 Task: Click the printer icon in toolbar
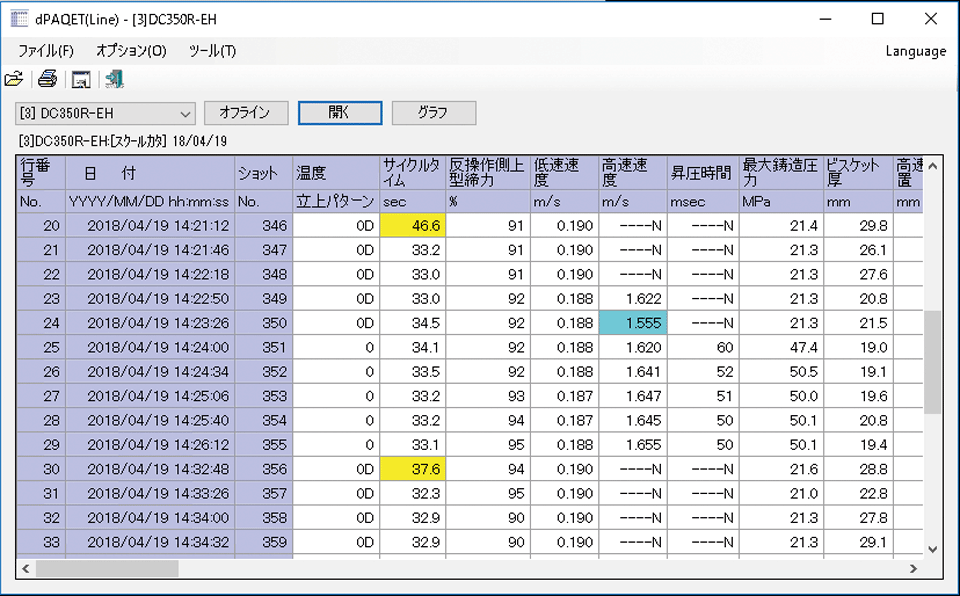click(x=47, y=80)
